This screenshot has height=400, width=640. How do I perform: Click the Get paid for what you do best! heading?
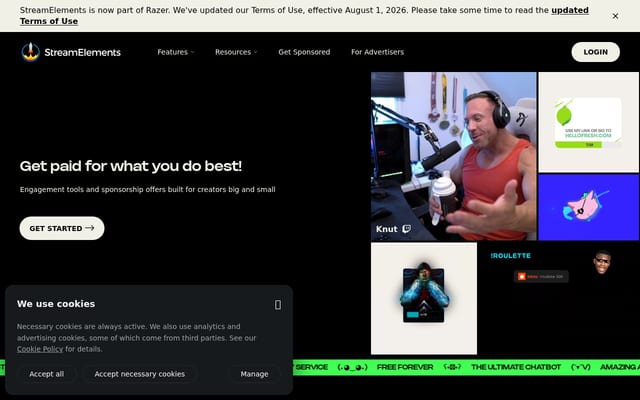coord(131,166)
